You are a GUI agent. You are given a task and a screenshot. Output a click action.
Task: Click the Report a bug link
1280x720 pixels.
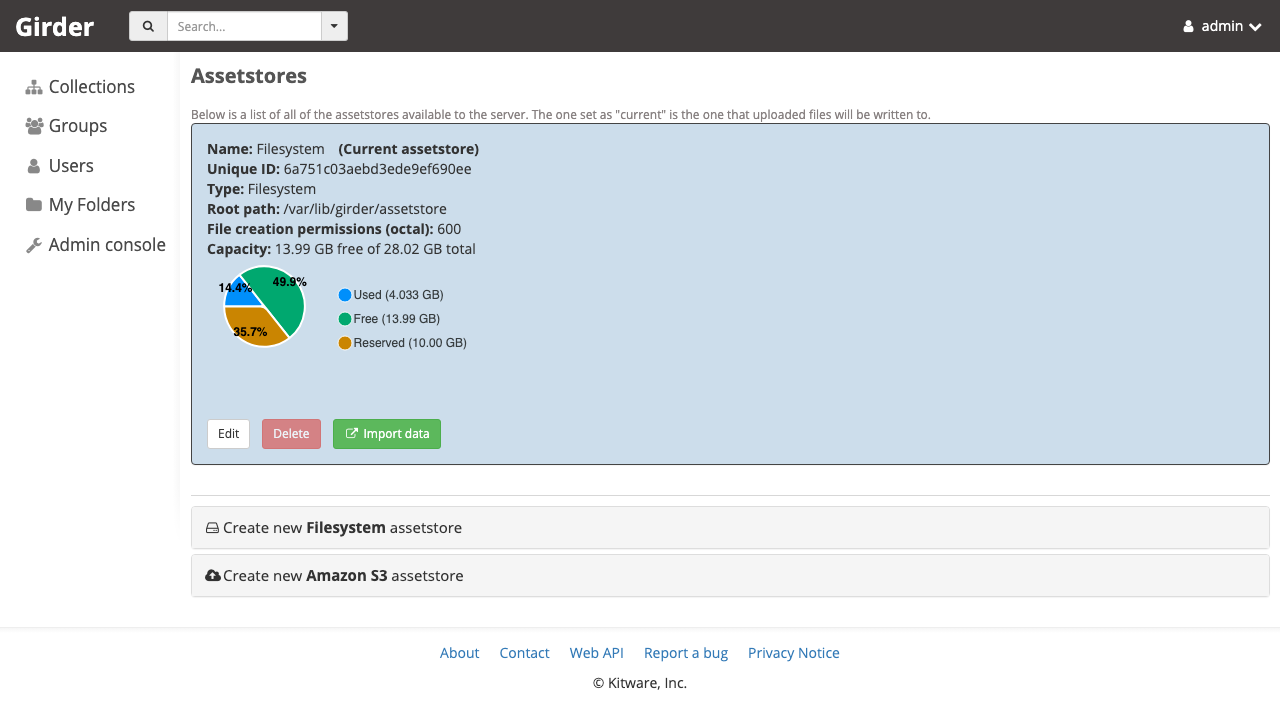tap(686, 653)
